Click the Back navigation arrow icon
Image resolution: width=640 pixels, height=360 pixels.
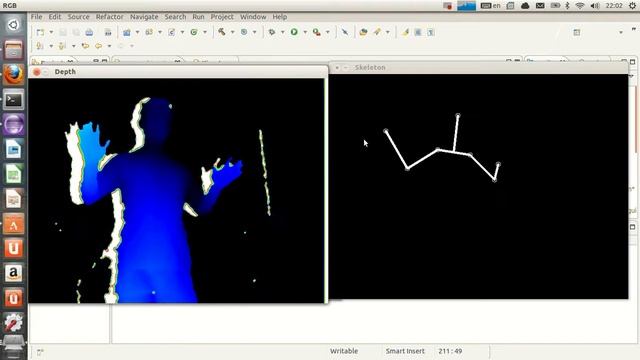pos(98,46)
